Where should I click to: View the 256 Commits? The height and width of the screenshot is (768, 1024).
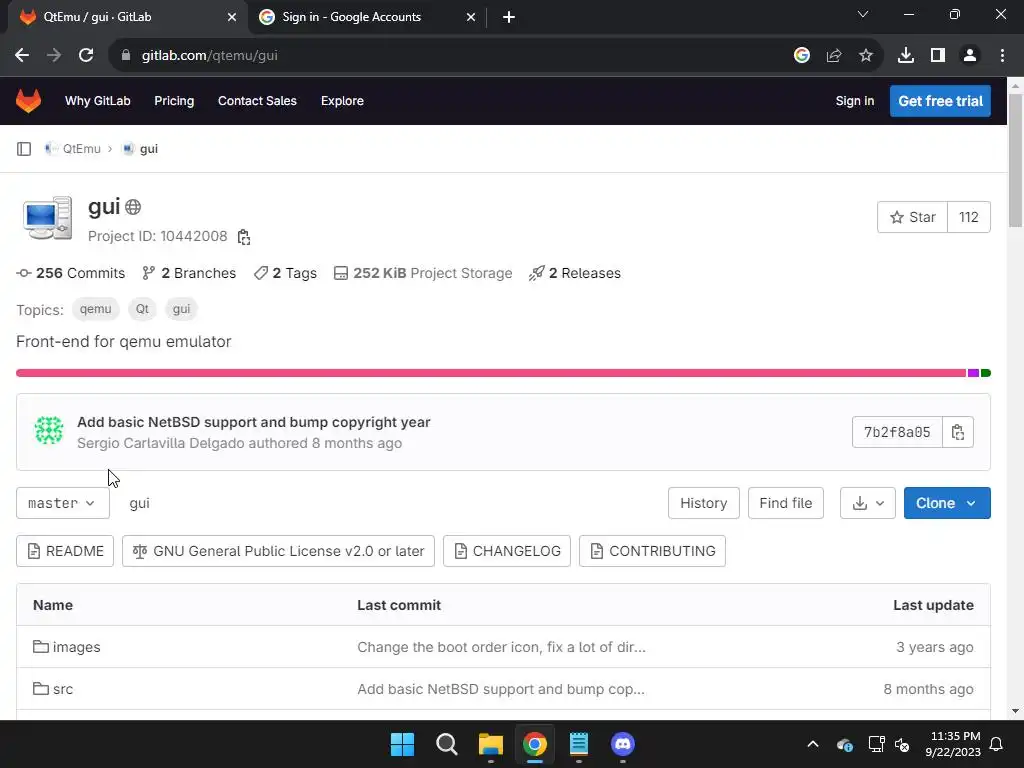point(71,273)
